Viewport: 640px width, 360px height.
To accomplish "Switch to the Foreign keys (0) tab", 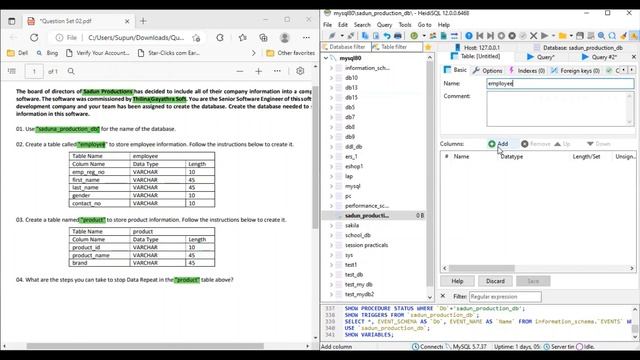I will point(576,71).
